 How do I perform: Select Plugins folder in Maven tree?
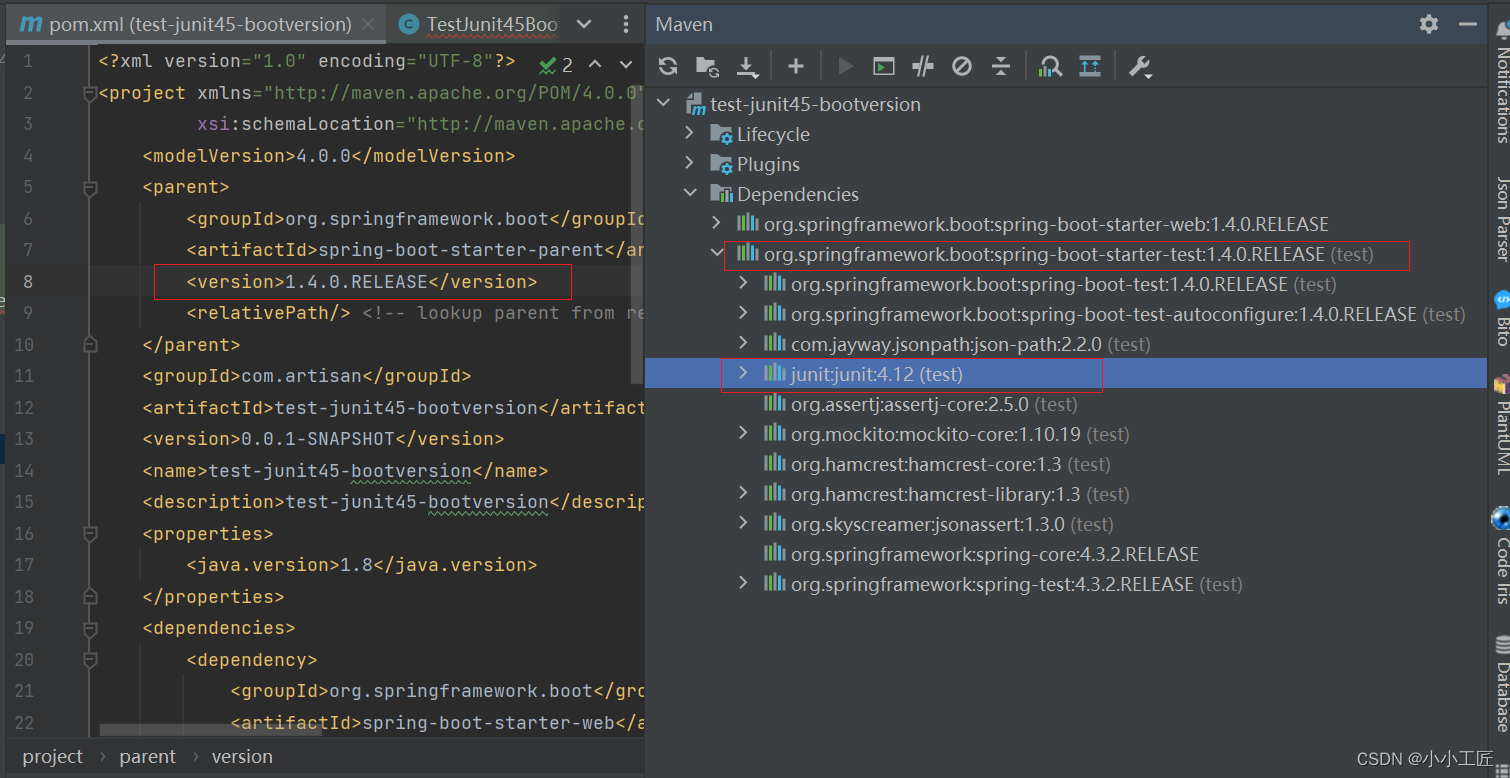[755, 164]
